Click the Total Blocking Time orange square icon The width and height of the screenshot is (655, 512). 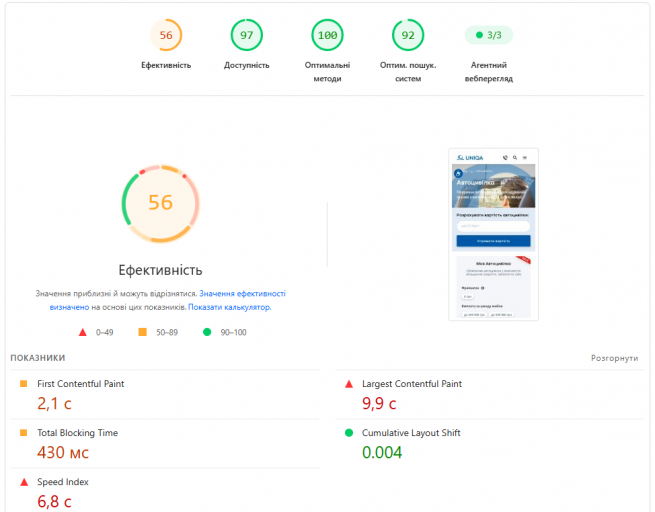click(x=23, y=433)
